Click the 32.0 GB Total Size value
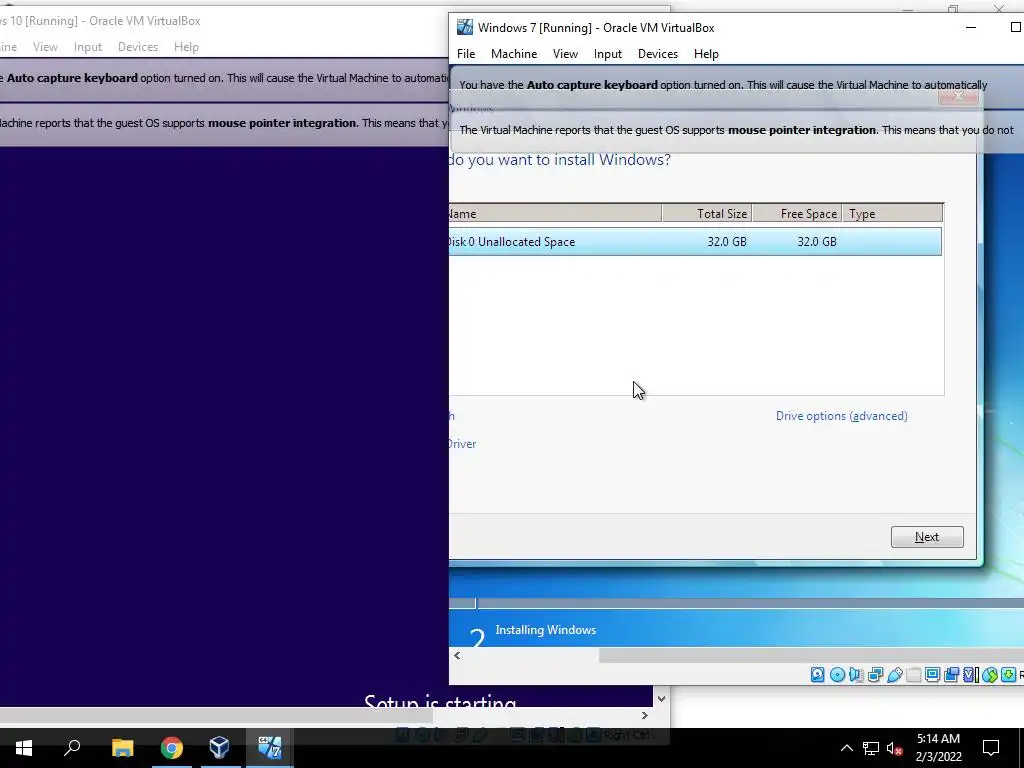1024x768 pixels. pos(727,242)
